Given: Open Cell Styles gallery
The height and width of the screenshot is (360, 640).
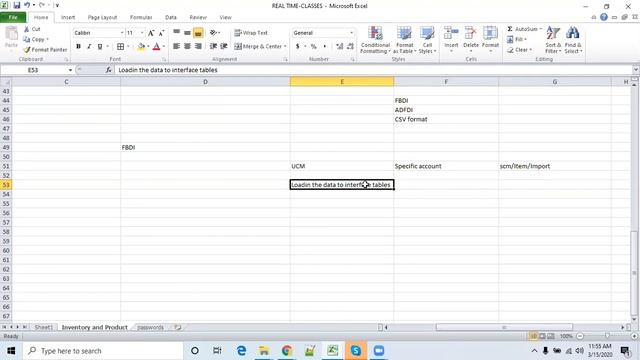Looking at the screenshot, I should 427,40.
